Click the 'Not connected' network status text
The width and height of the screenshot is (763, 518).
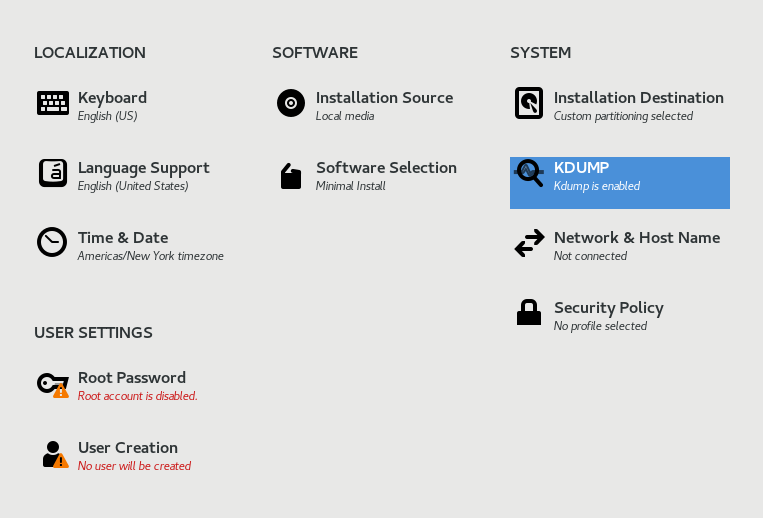click(x=590, y=256)
